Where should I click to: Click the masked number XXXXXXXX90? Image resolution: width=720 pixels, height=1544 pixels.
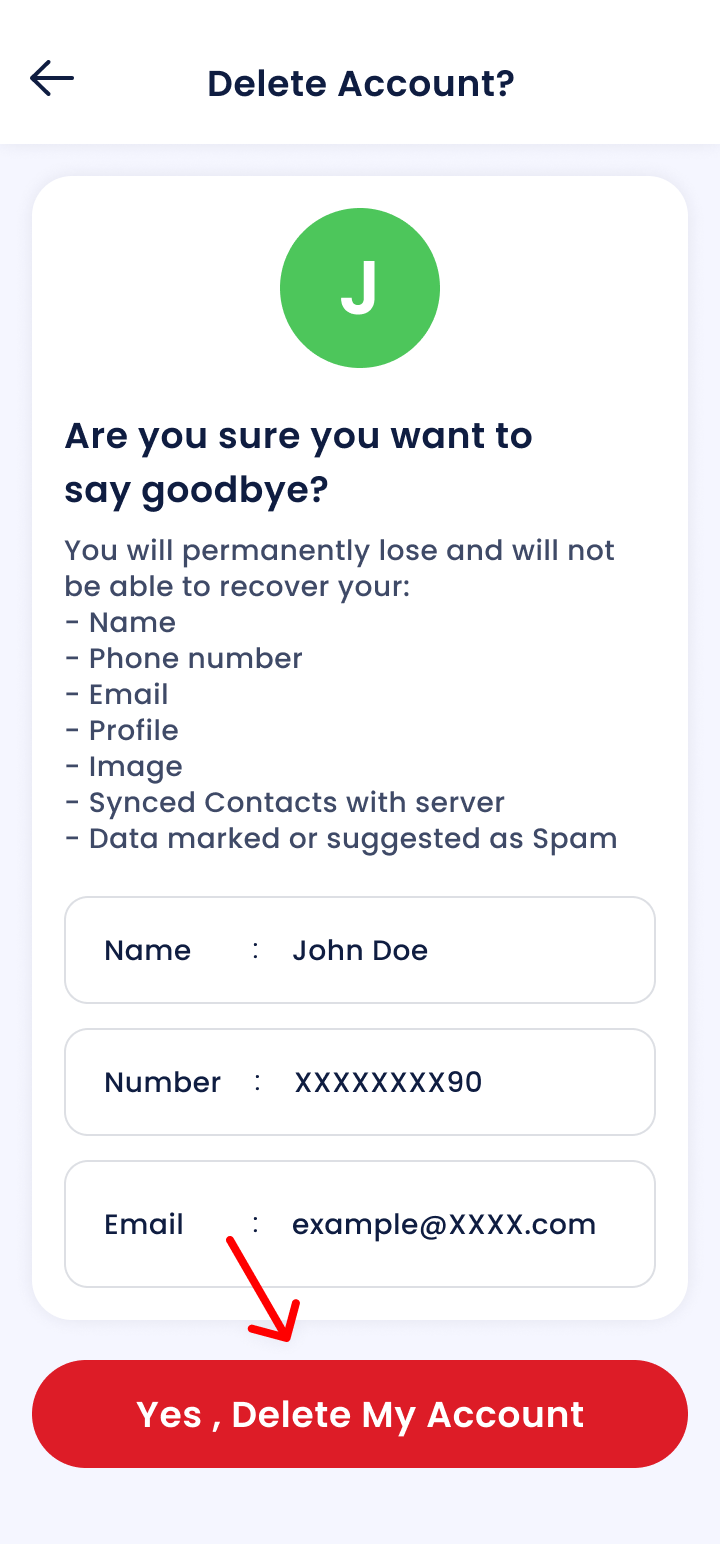[388, 1082]
